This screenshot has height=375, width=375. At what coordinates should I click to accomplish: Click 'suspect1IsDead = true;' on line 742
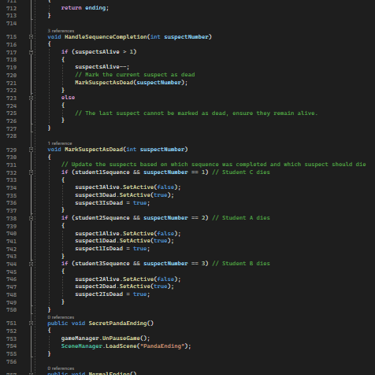(x=112, y=248)
